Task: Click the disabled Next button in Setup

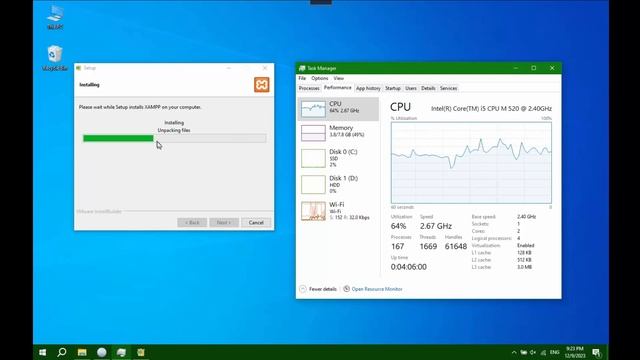Action: pyautogui.click(x=224, y=222)
